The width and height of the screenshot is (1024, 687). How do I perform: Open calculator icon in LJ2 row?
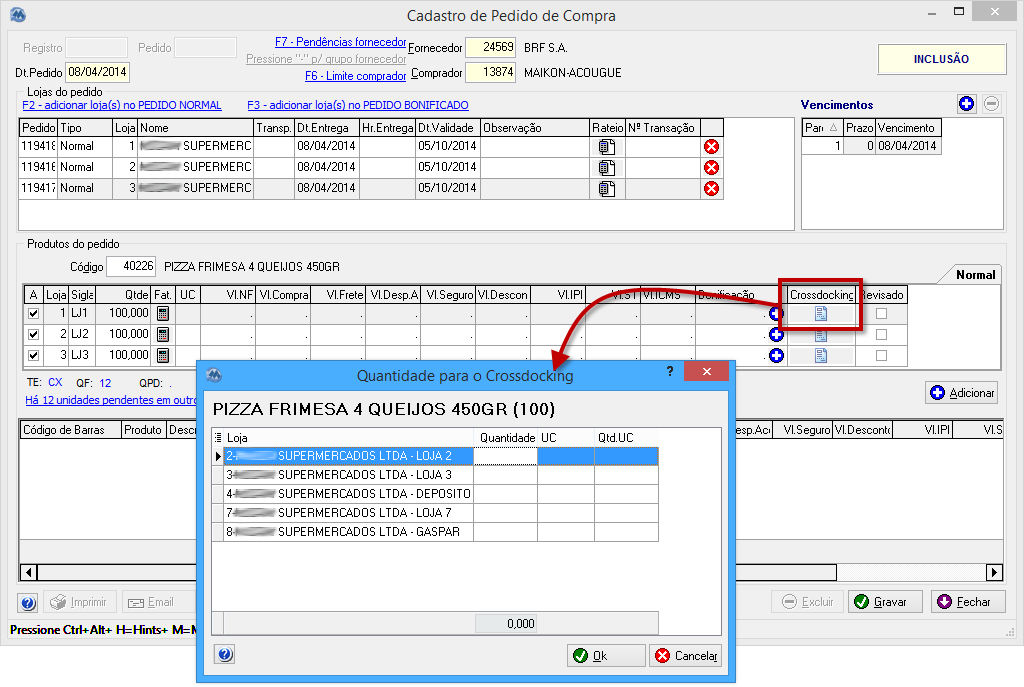[163, 334]
